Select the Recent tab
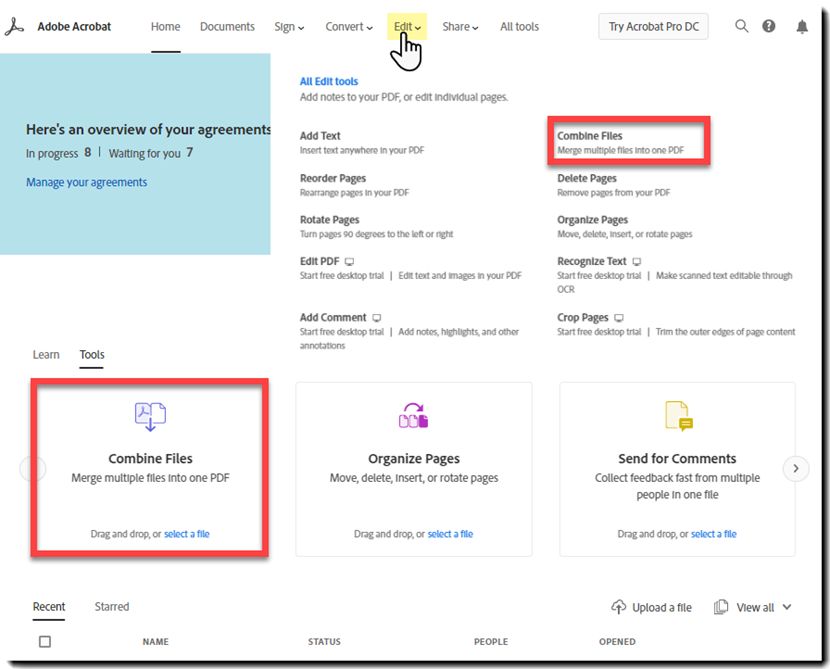 (x=49, y=607)
